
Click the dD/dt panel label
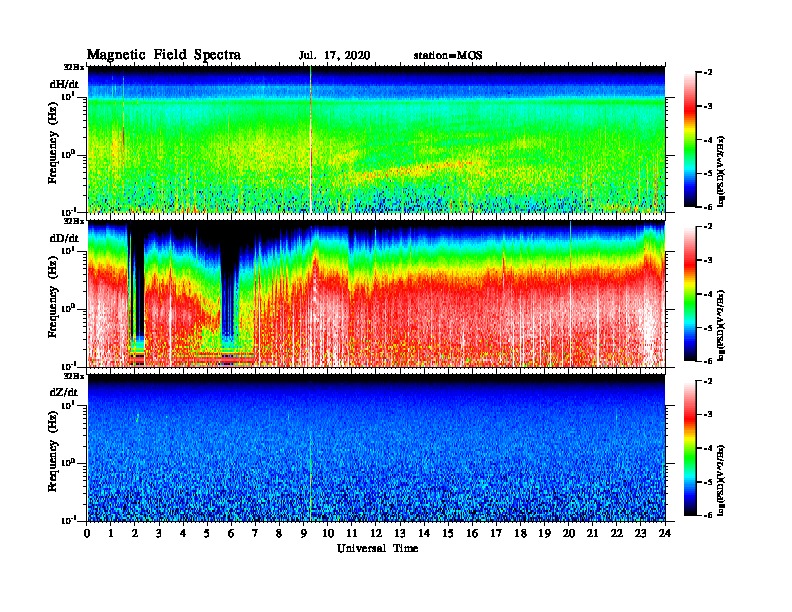(x=64, y=238)
